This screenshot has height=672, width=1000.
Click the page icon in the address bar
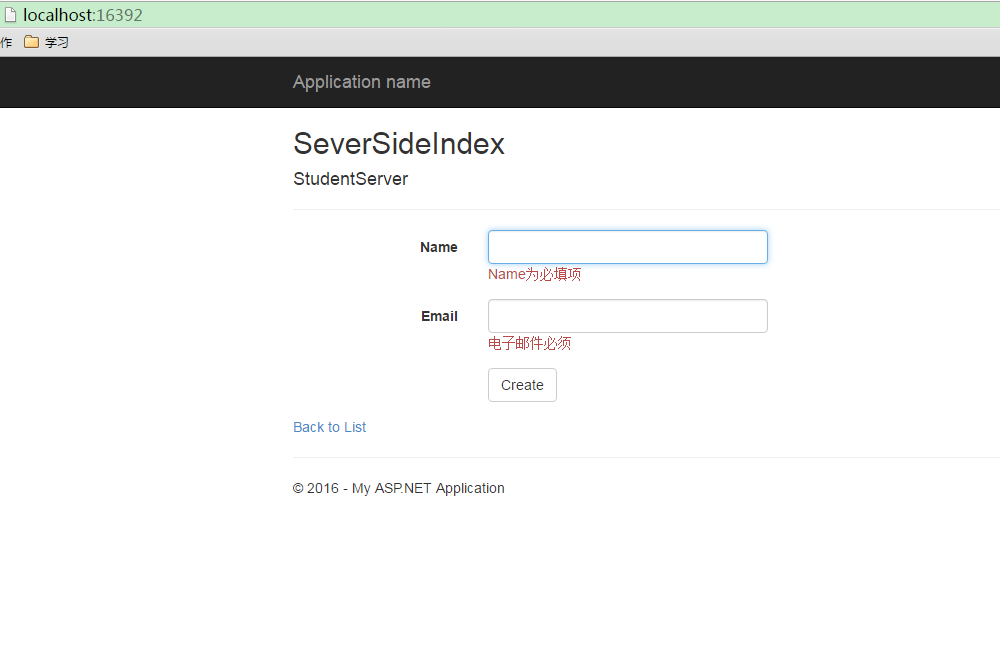click(x=10, y=15)
